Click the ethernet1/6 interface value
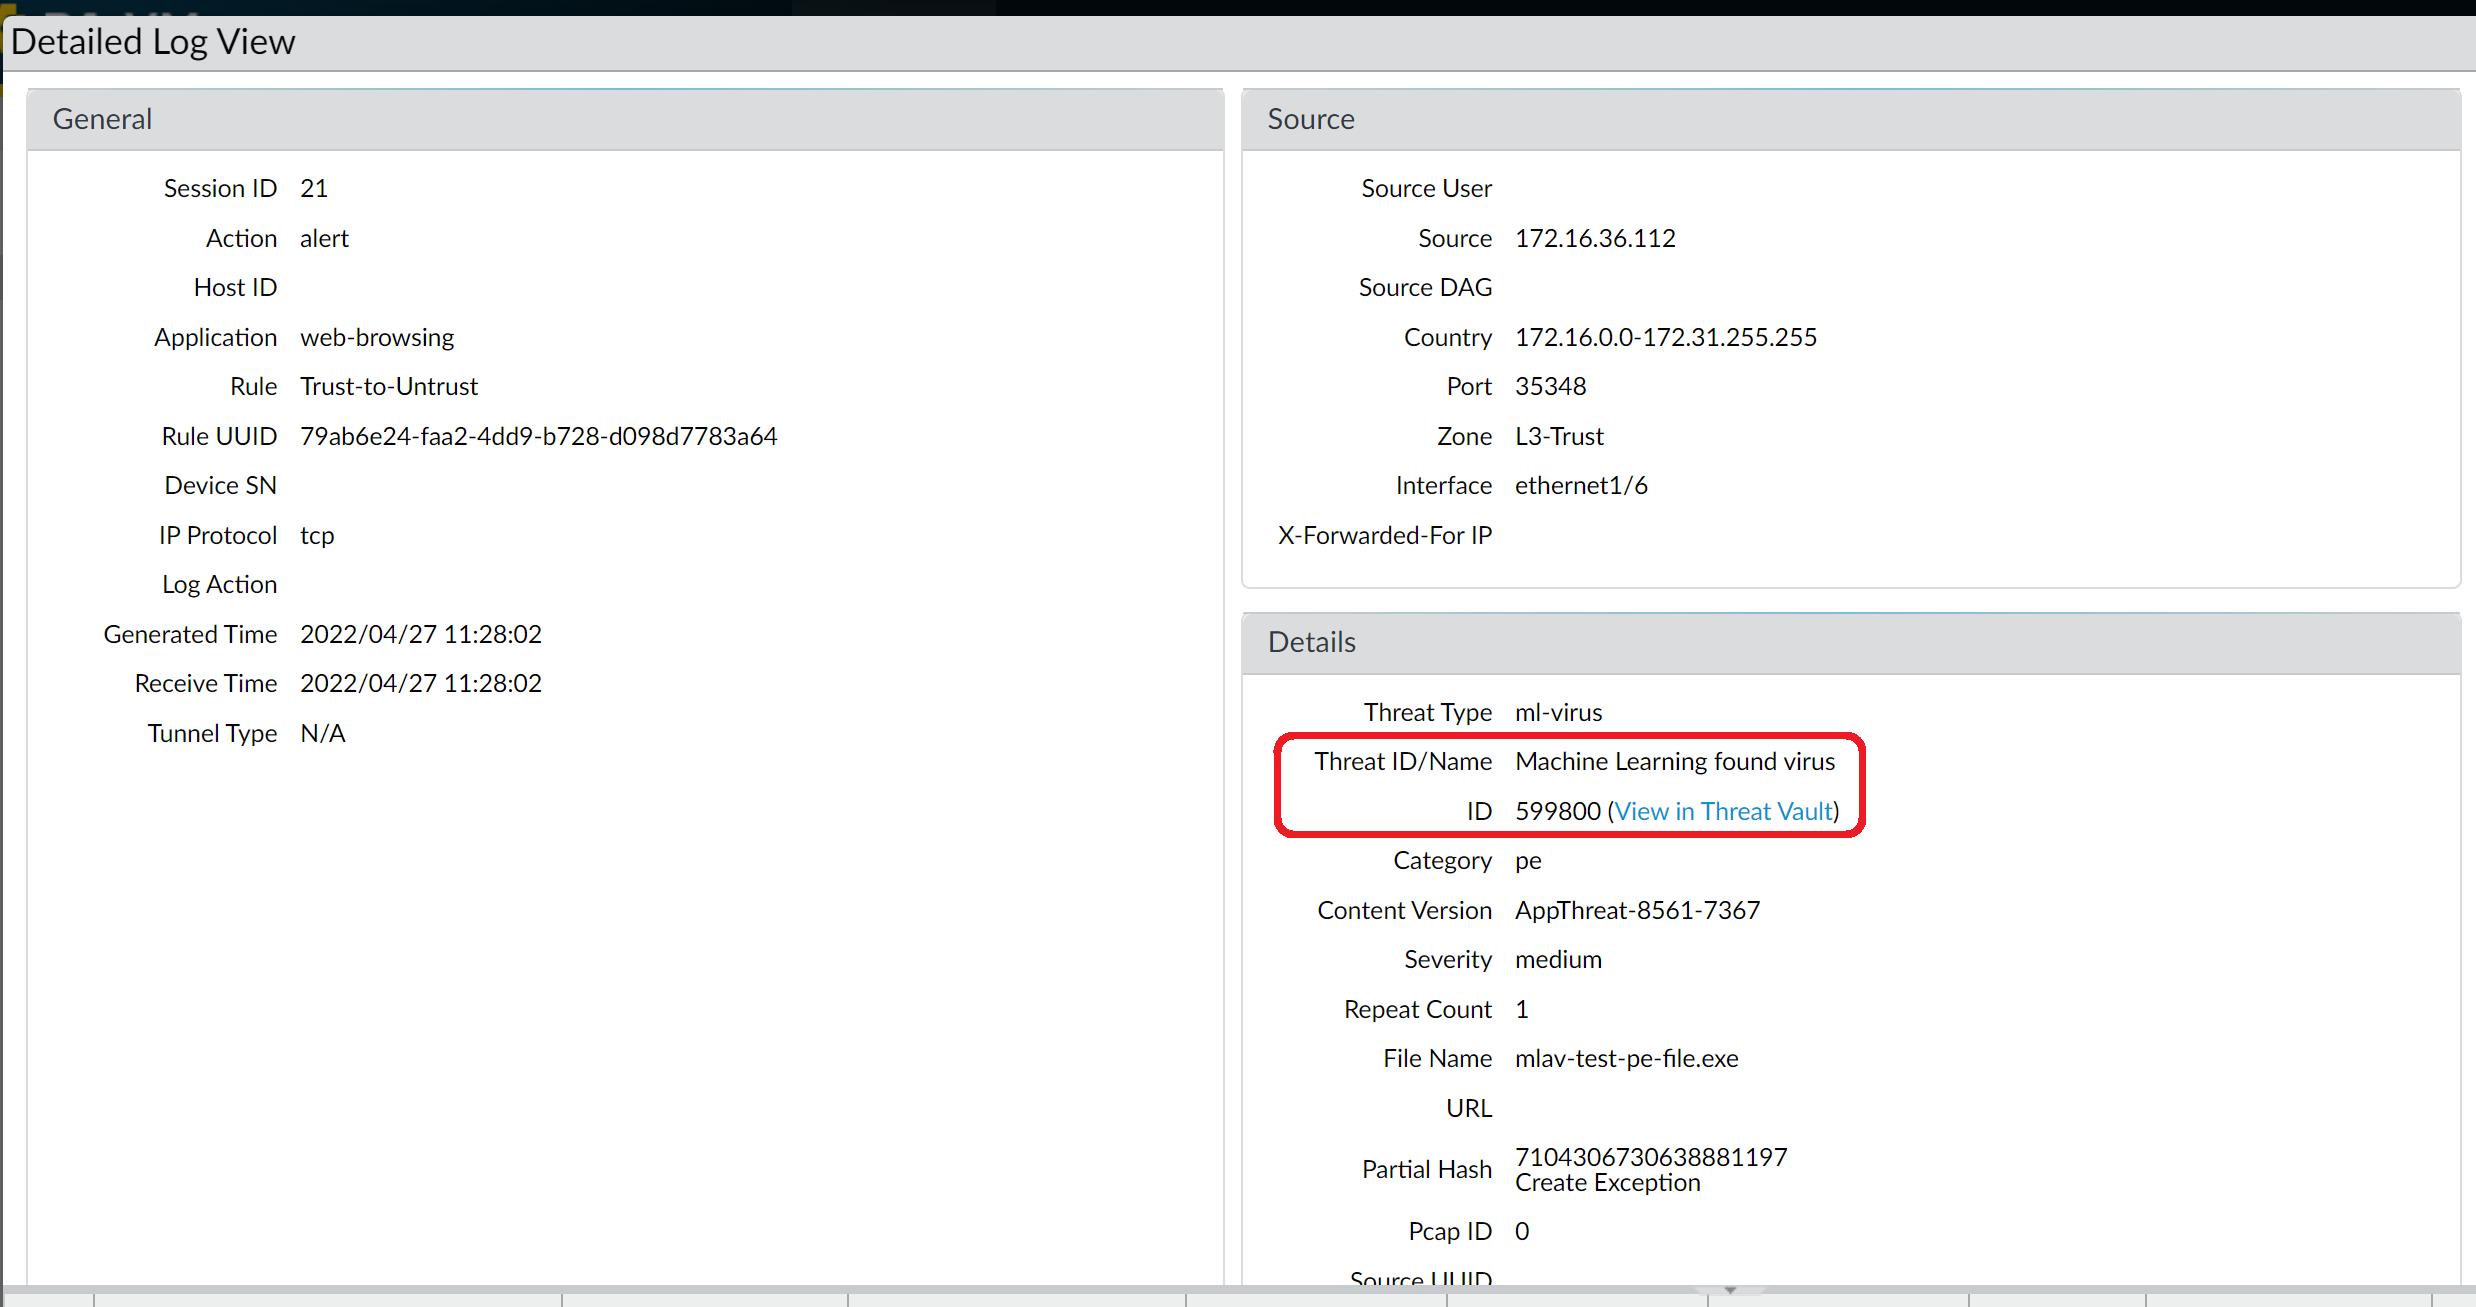Image resolution: width=2476 pixels, height=1307 pixels. (1580, 485)
